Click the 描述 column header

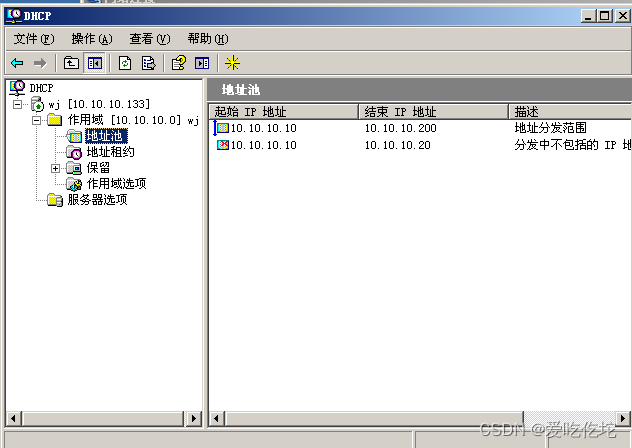pos(570,112)
